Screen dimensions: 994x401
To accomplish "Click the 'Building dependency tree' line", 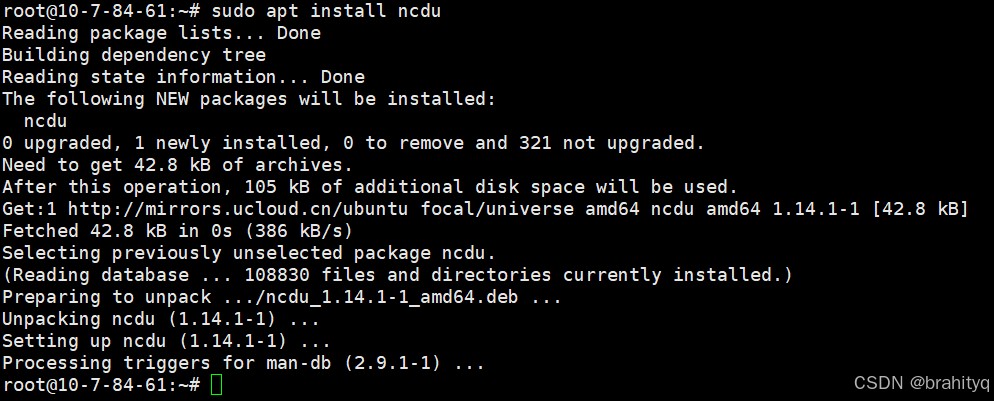I will click(x=134, y=55).
